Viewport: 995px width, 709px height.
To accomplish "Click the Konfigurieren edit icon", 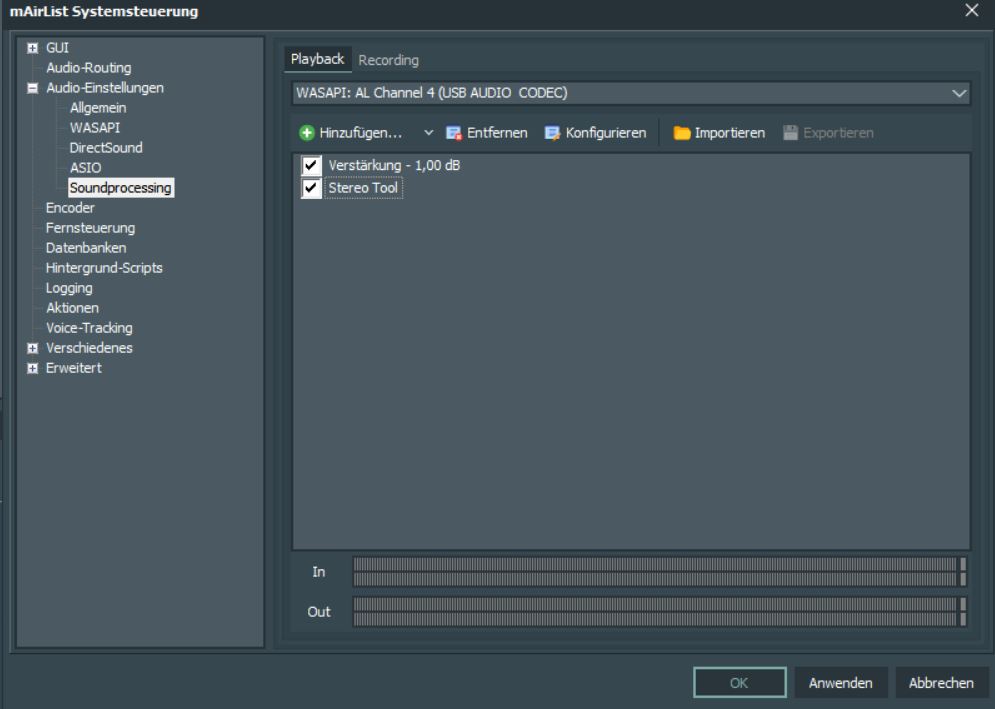I will click(552, 133).
